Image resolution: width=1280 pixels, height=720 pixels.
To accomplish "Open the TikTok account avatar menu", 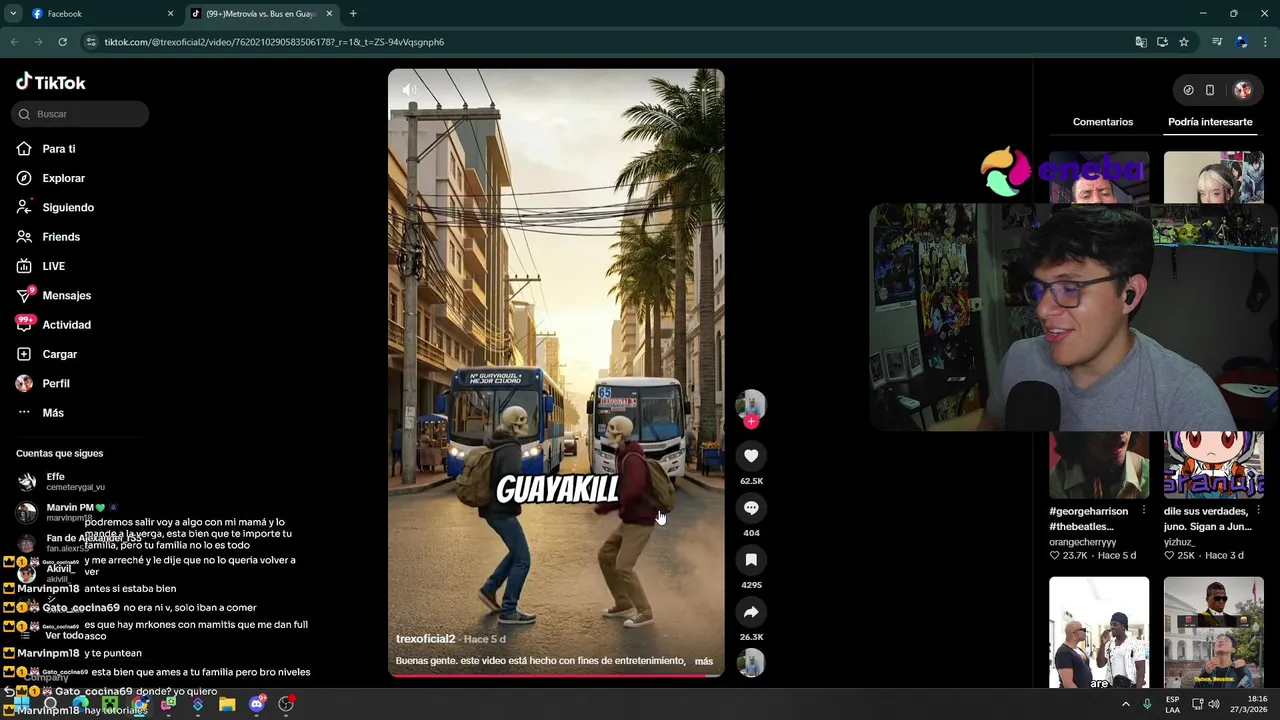I will coord(1243,90).
